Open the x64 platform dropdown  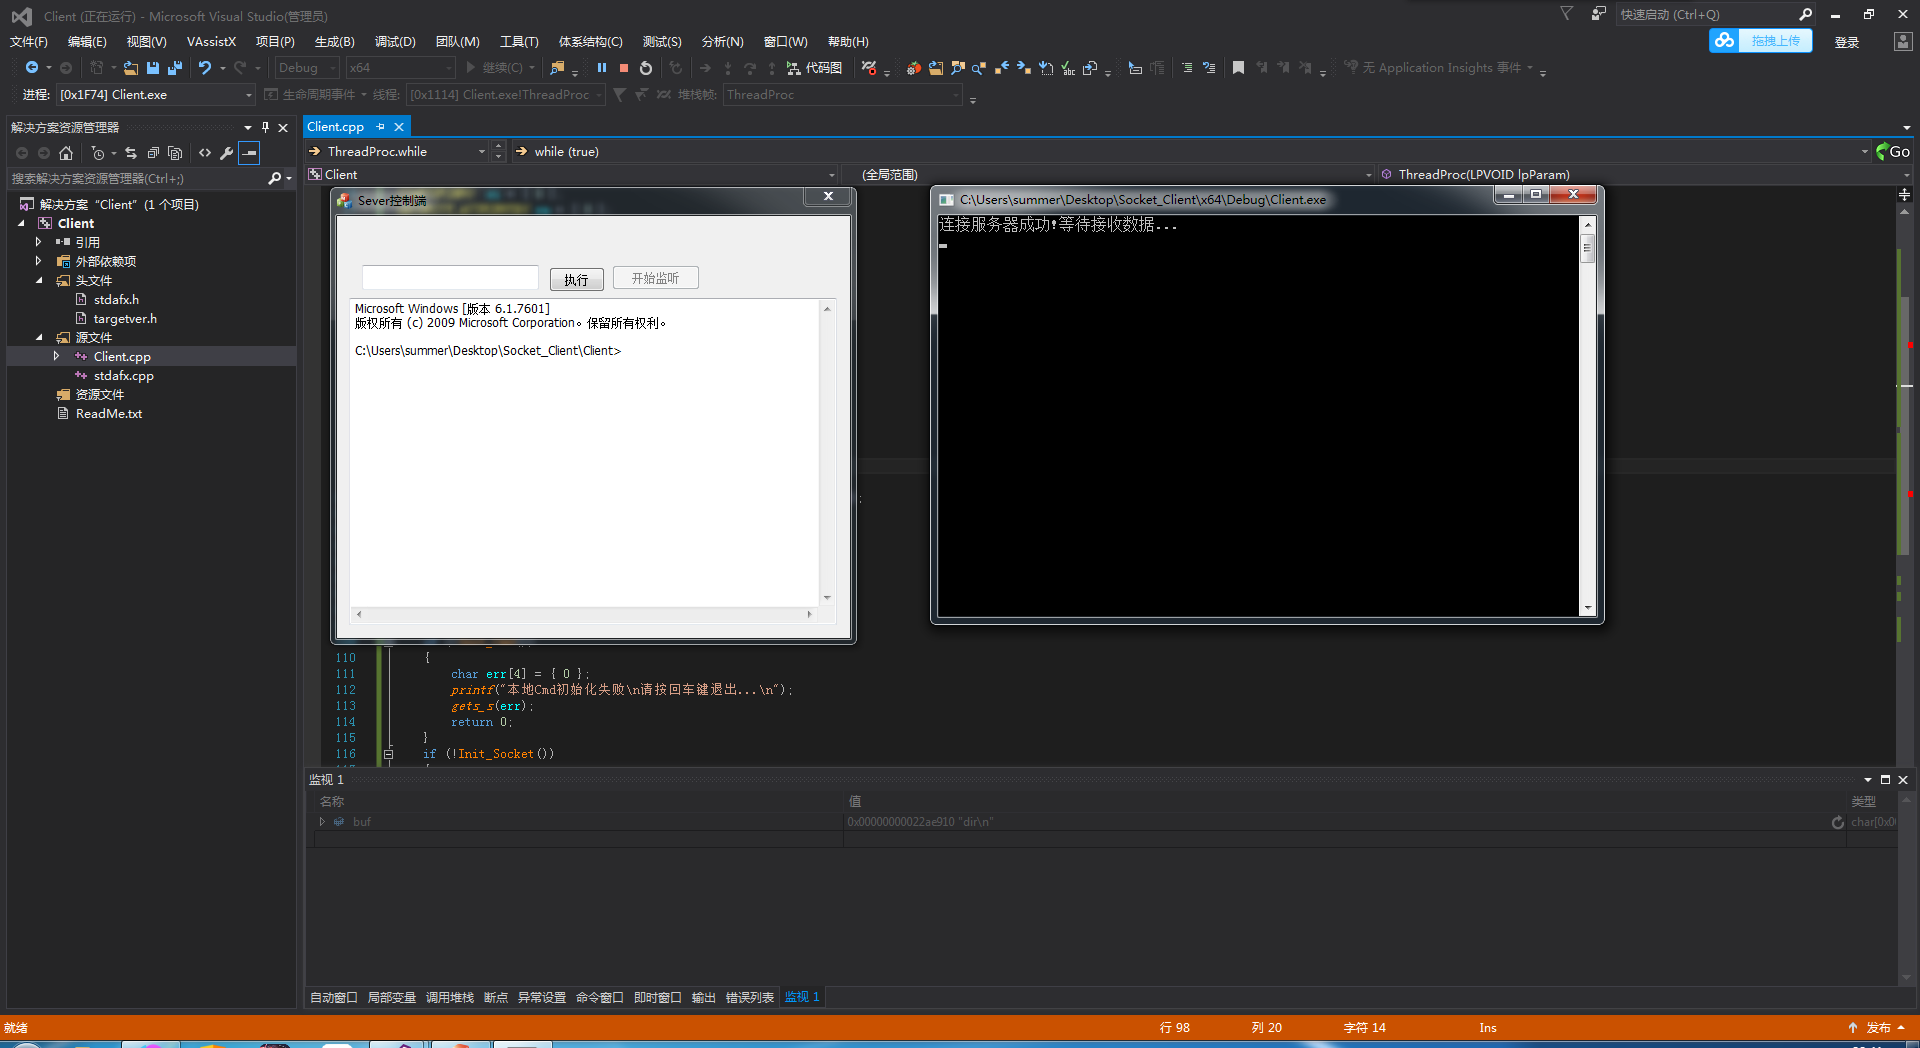(400, 68)
